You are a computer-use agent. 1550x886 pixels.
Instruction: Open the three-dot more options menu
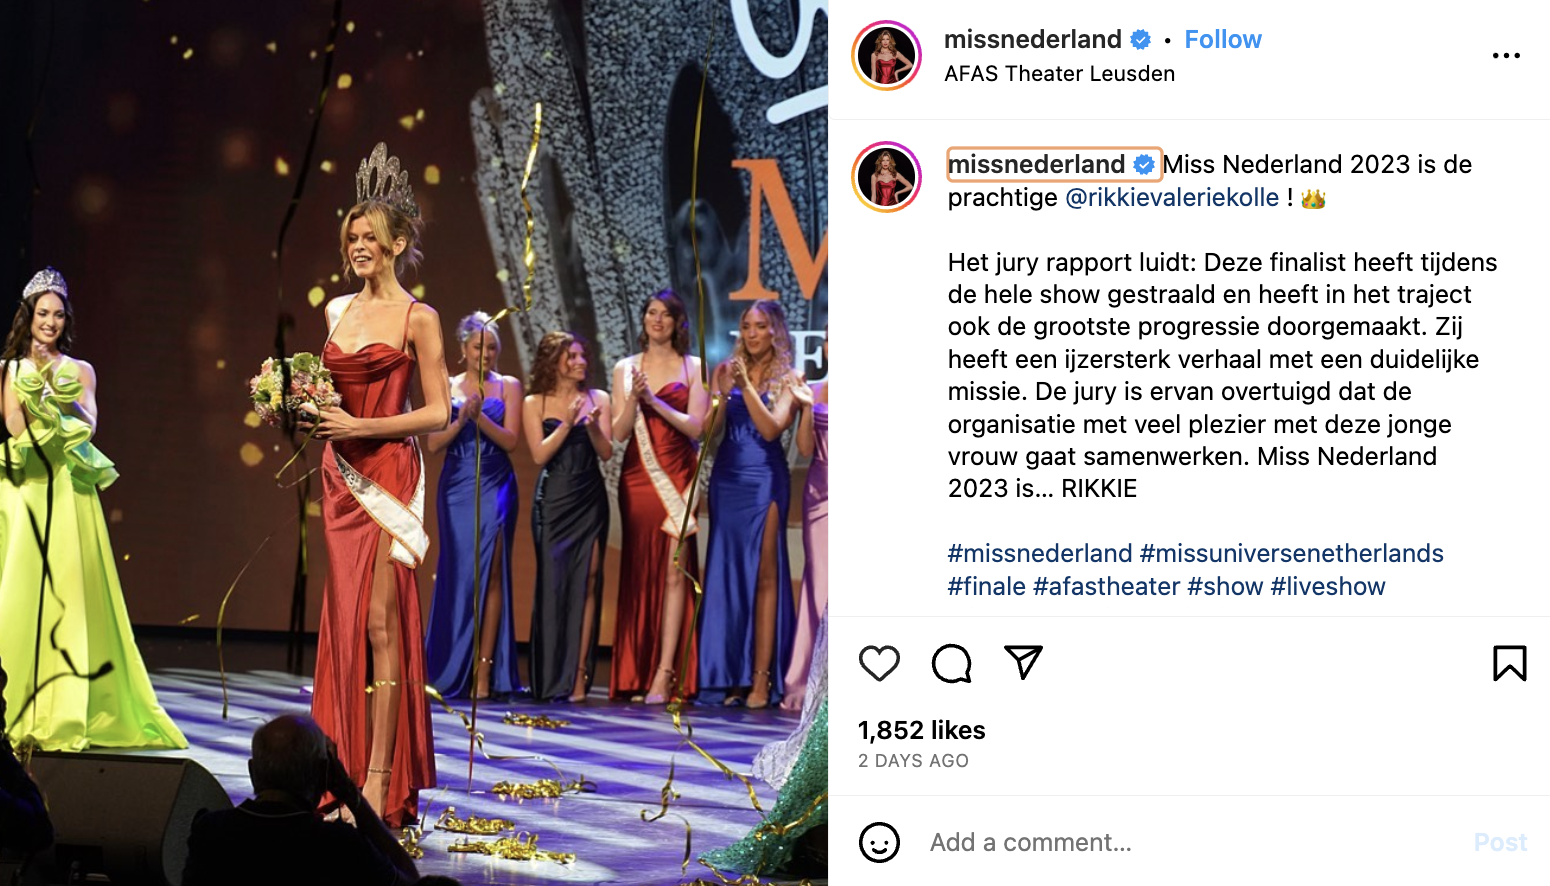[x=1506, y=56]
